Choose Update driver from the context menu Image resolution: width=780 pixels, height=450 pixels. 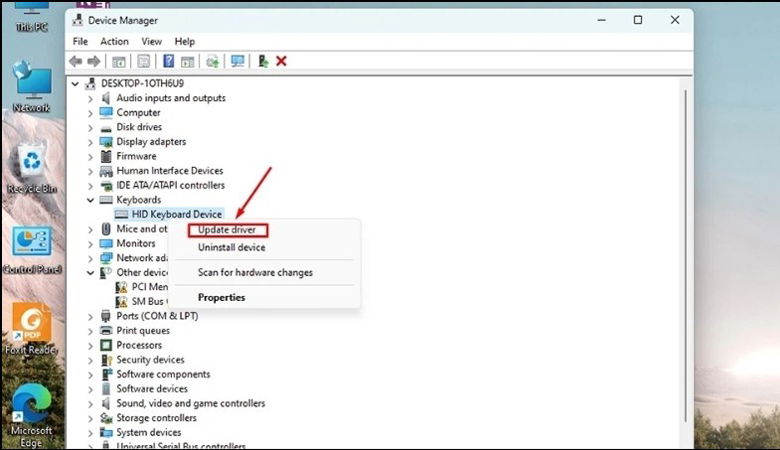227,230
